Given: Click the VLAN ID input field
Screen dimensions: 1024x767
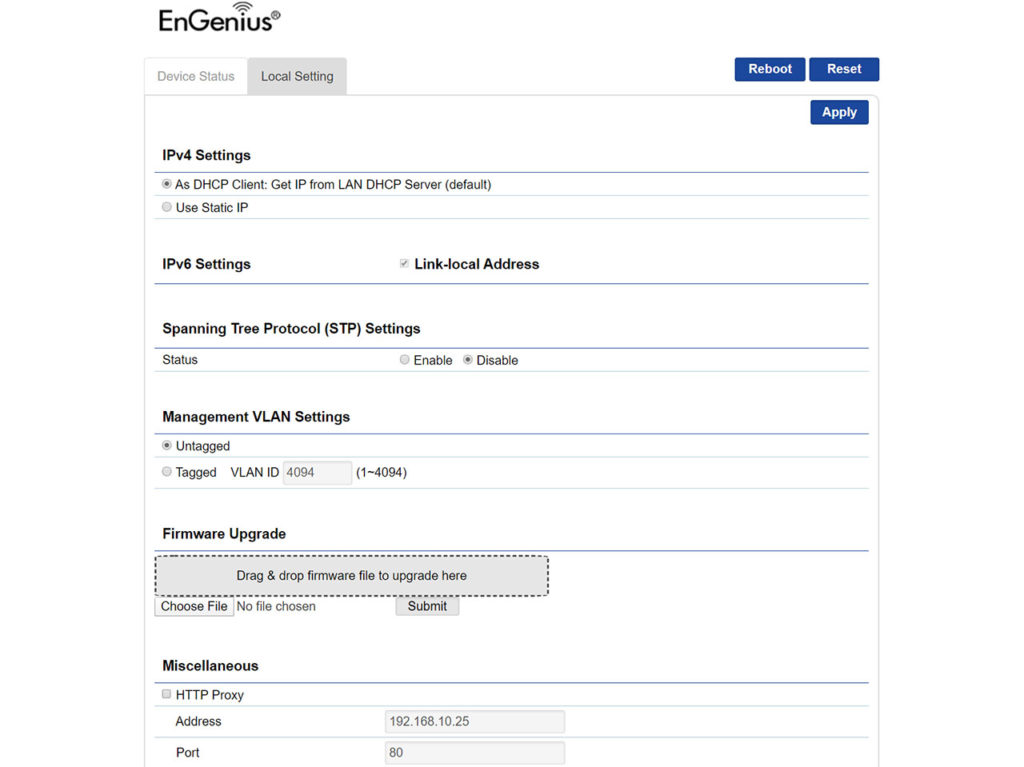Looking at the screenshot, I should 317,472.
